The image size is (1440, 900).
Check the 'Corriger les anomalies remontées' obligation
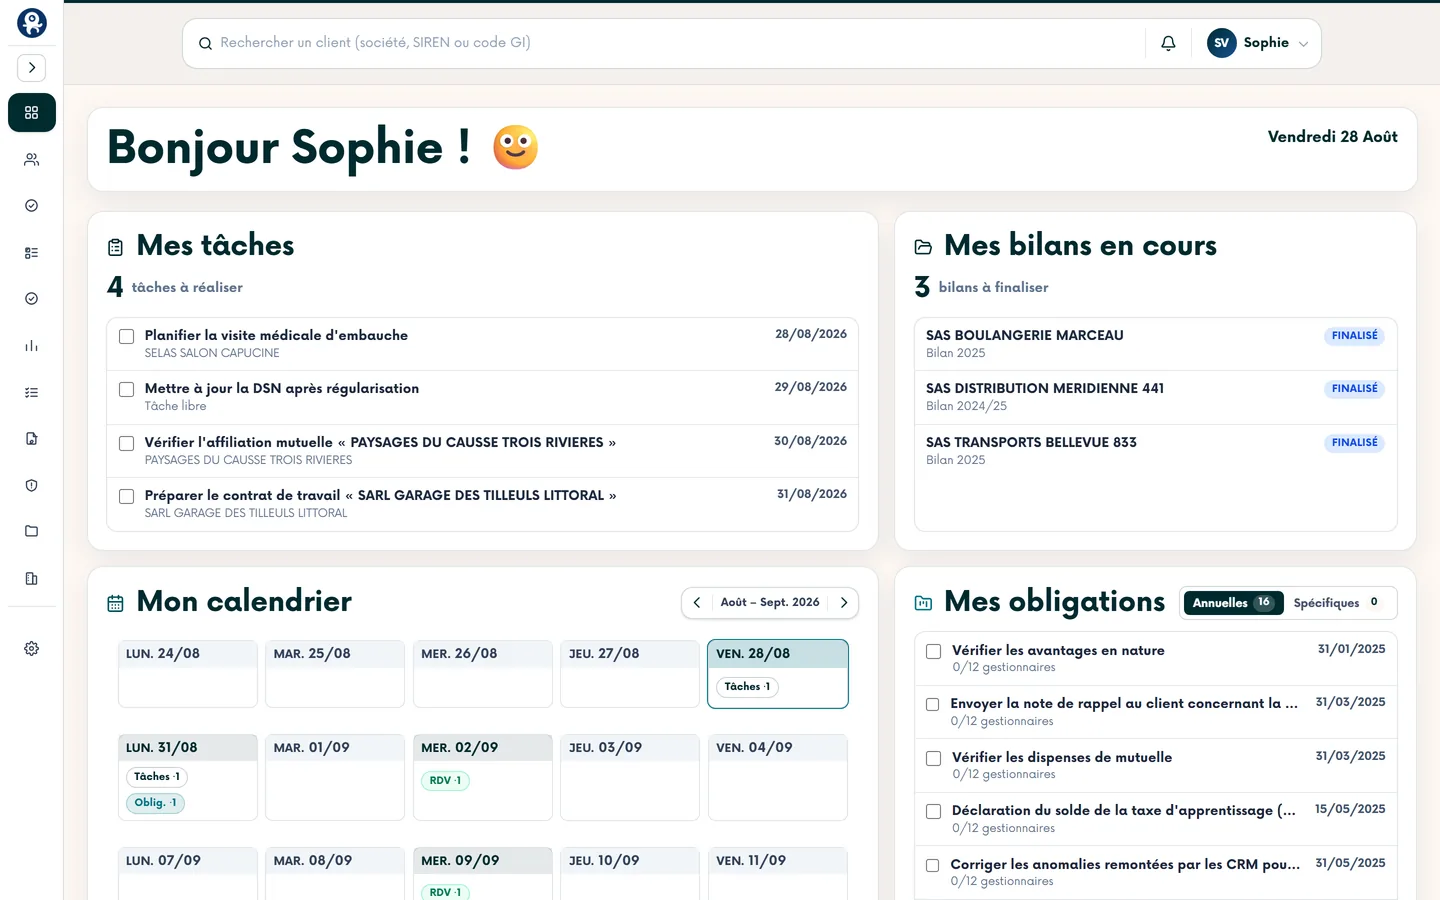932,866
